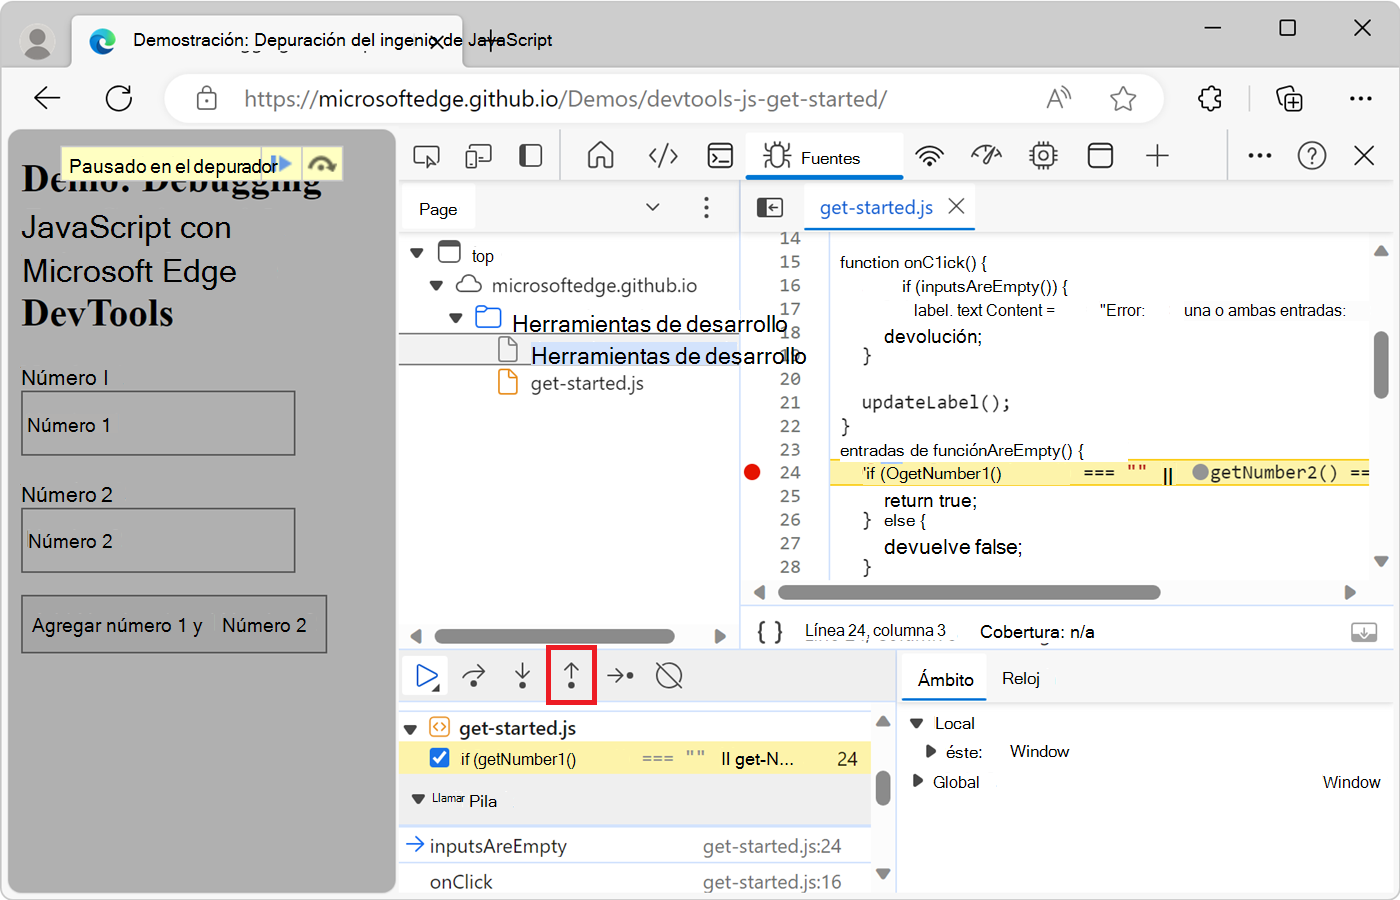
Task: Click the Step out of function button
Action: 571,676
